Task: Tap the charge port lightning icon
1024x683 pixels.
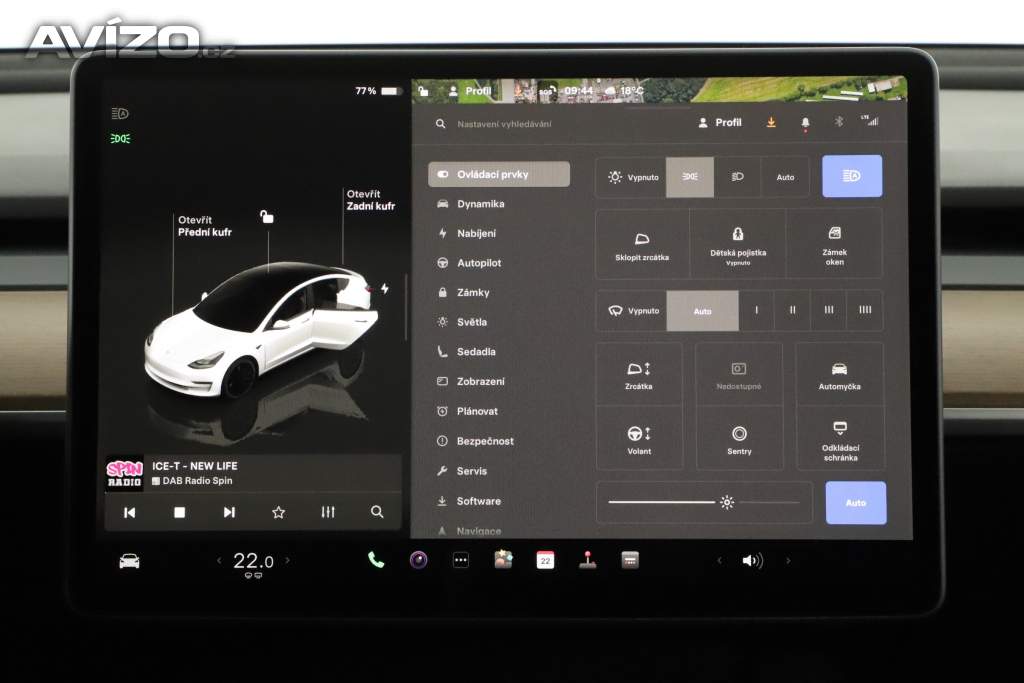Action: coord(385,288)
